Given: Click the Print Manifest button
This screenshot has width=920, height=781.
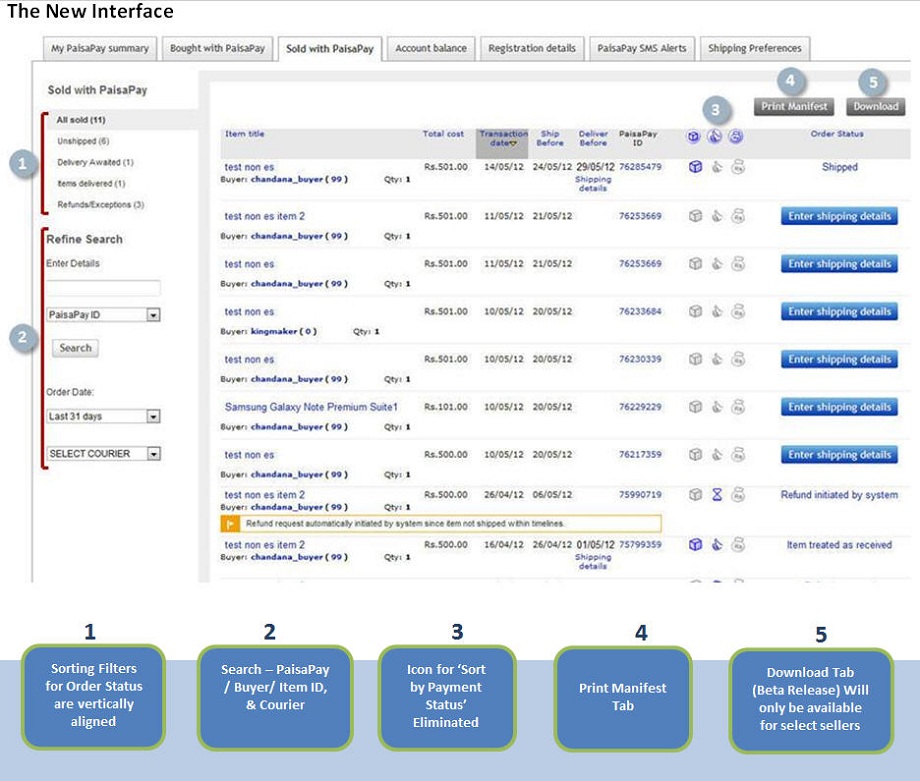Looking at the screenshot, I should point(794,106).
